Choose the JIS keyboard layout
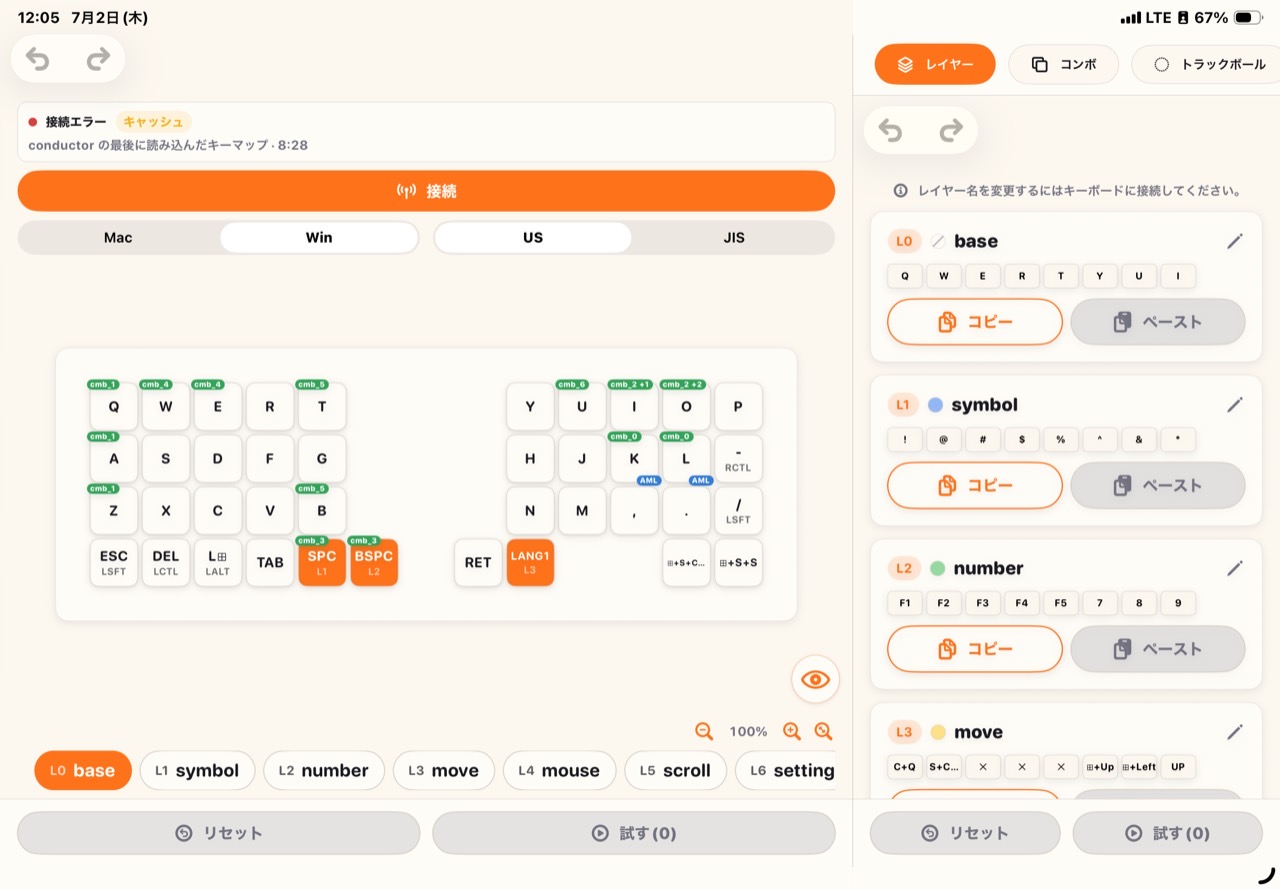1280x889 pixels. (x=734, y=238)
